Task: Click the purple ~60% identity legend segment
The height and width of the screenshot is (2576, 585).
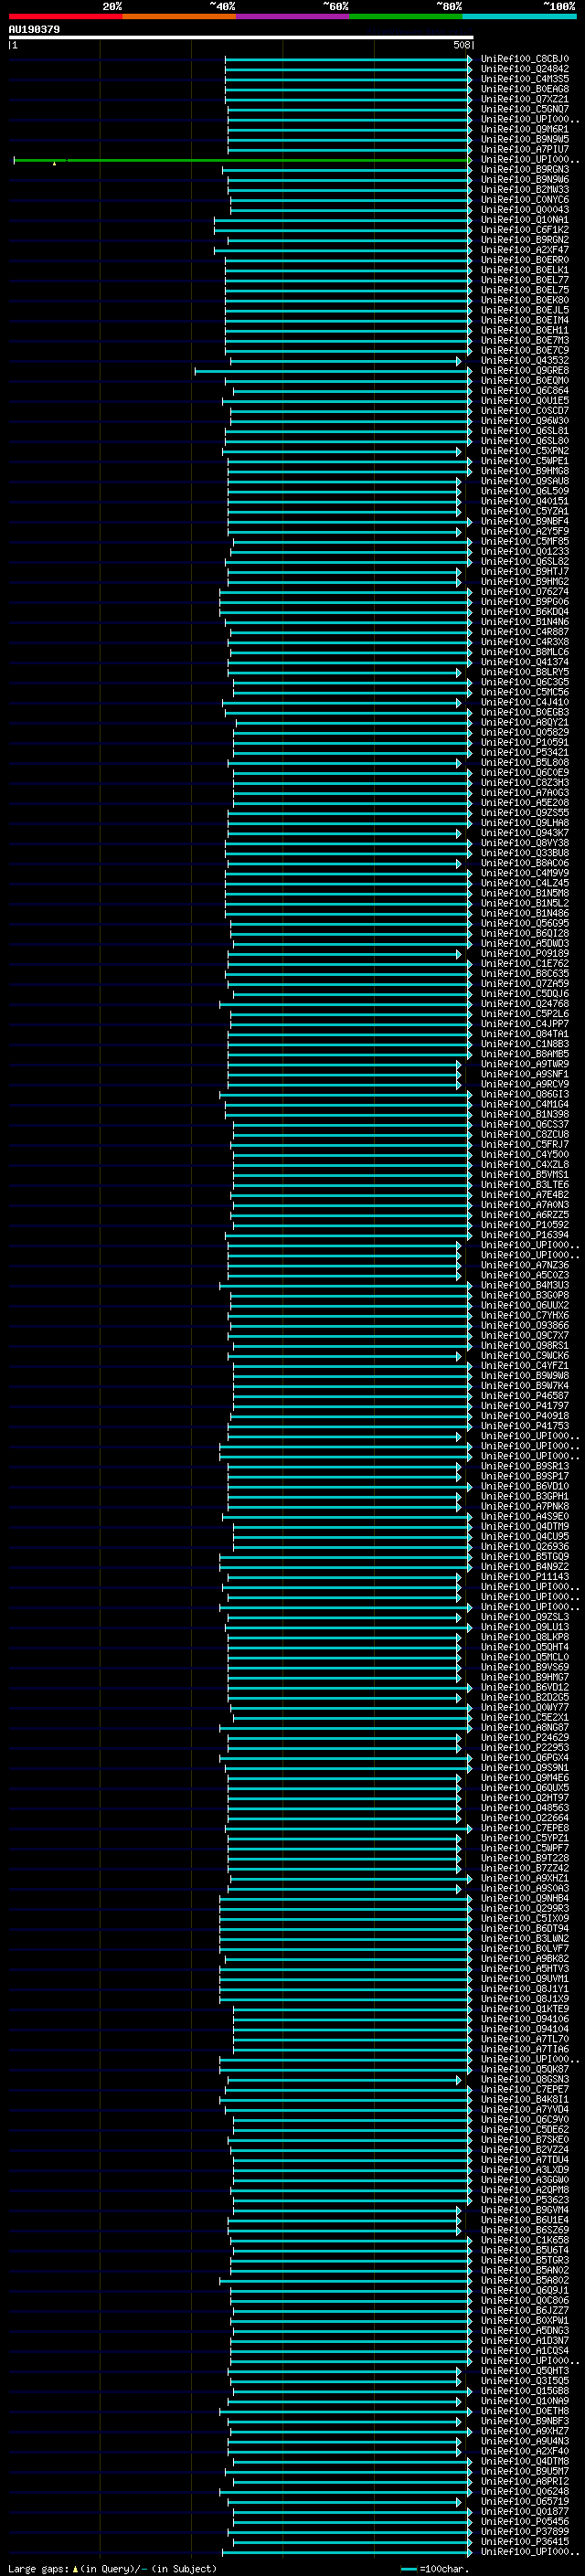Action: pyautogui.click(x=292, y=16)
